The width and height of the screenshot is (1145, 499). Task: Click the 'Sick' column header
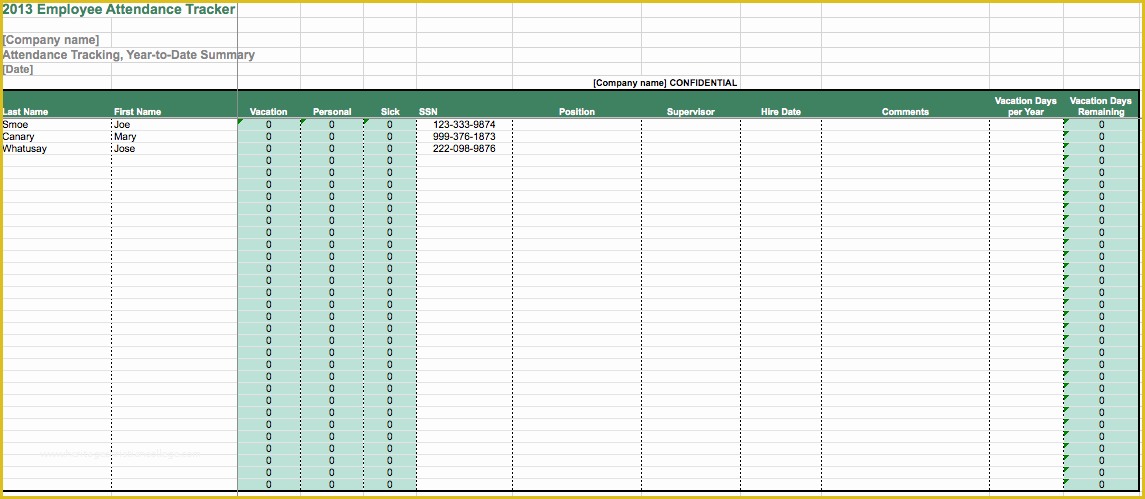[x=391, y=112]
